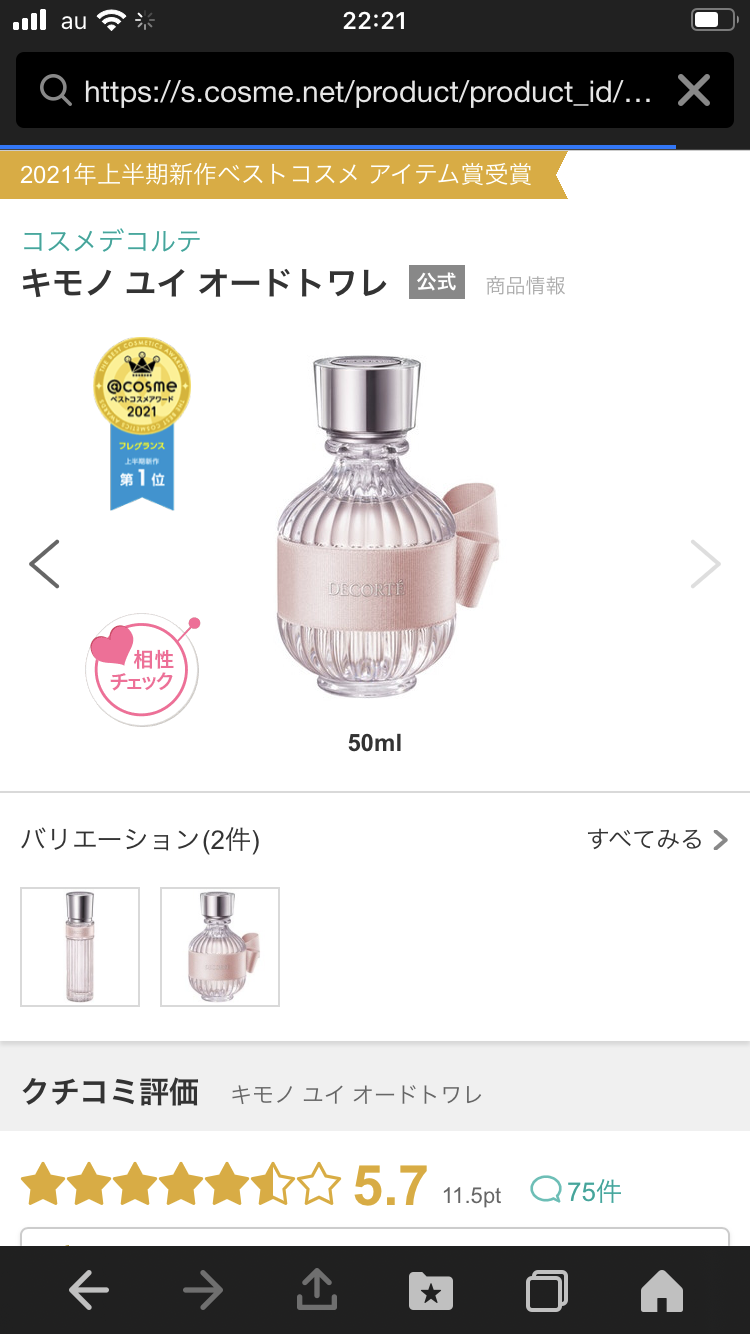Open the 相性チェック compatibility badge
750x1334 pixels.
tap(142, 669)
